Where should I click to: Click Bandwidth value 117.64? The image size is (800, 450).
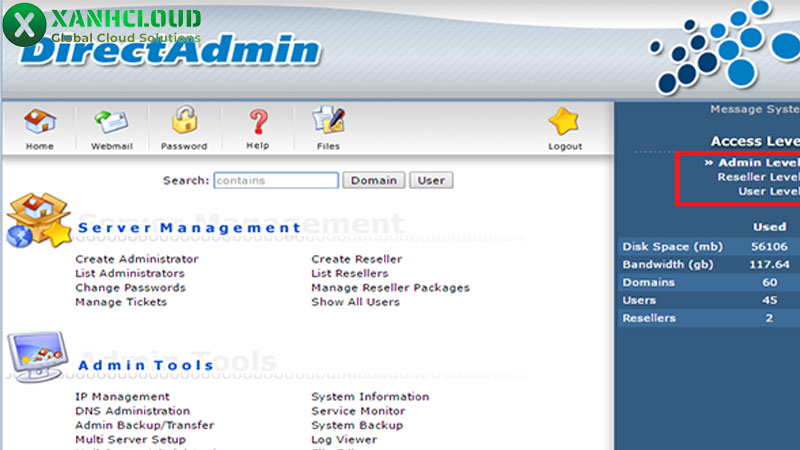(769, 264)
